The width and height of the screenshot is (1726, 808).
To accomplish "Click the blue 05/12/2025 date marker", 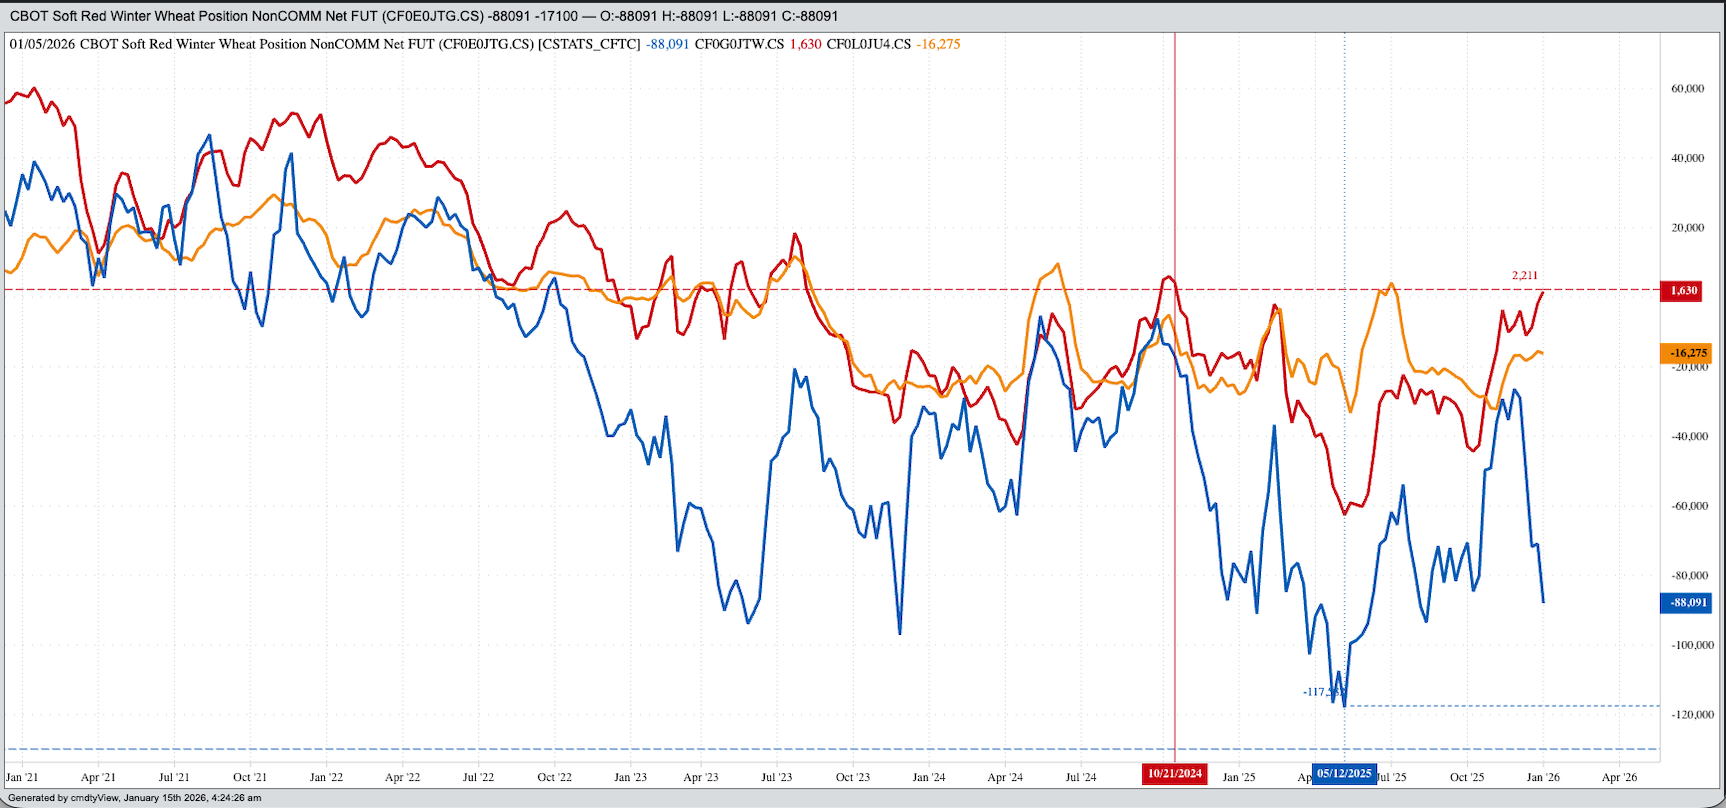I will [1344, 774].
